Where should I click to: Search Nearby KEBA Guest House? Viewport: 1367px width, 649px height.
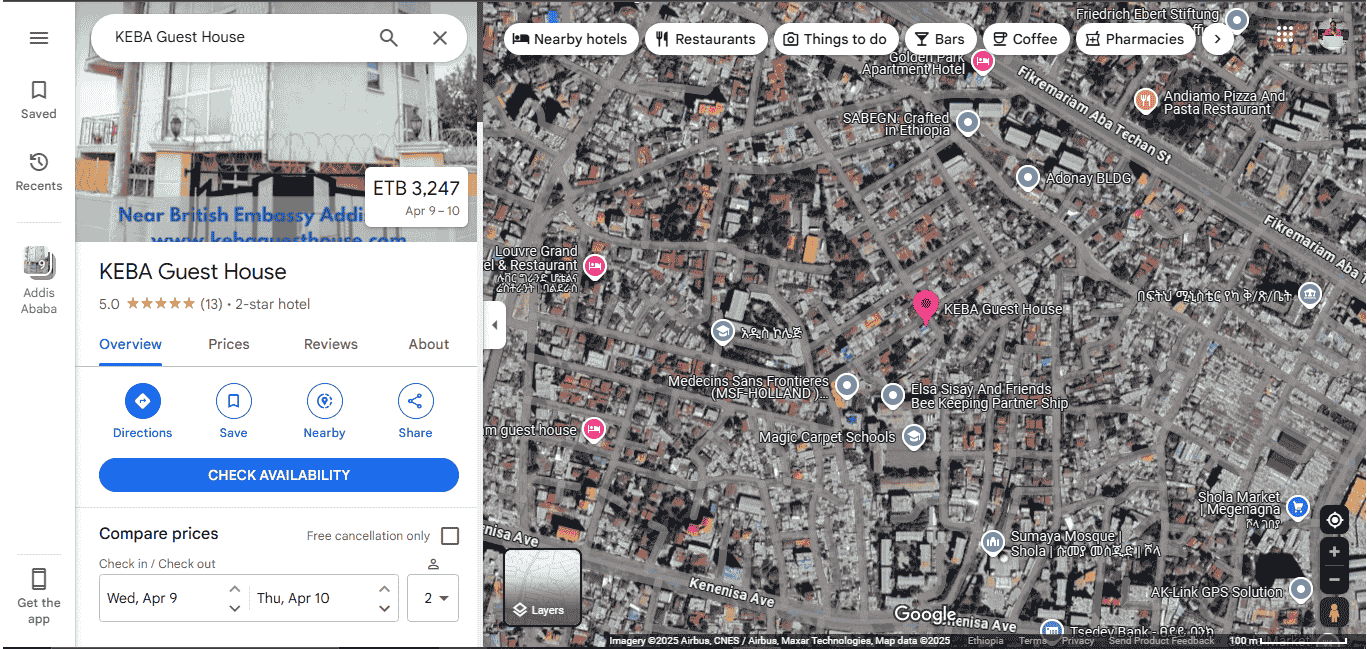pos(324,411)
